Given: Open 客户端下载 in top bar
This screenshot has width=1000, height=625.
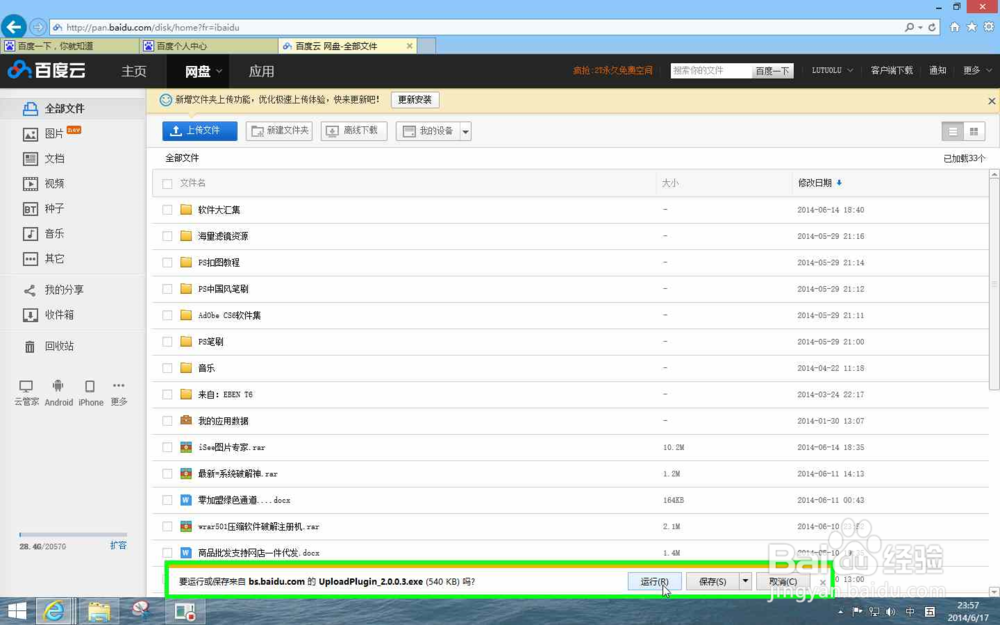Looking at the screenshot, I should (x=892, y=70).
